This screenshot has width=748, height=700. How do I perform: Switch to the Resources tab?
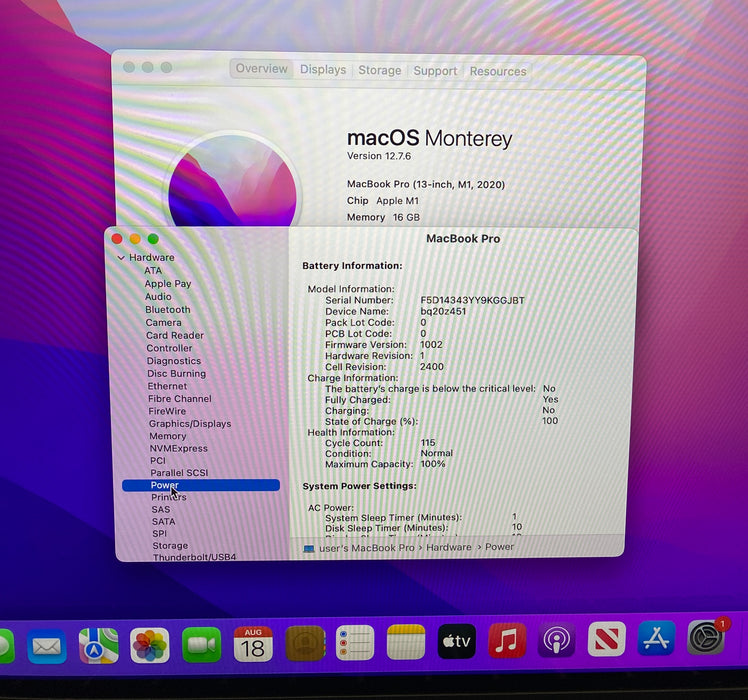pos(498,72)
